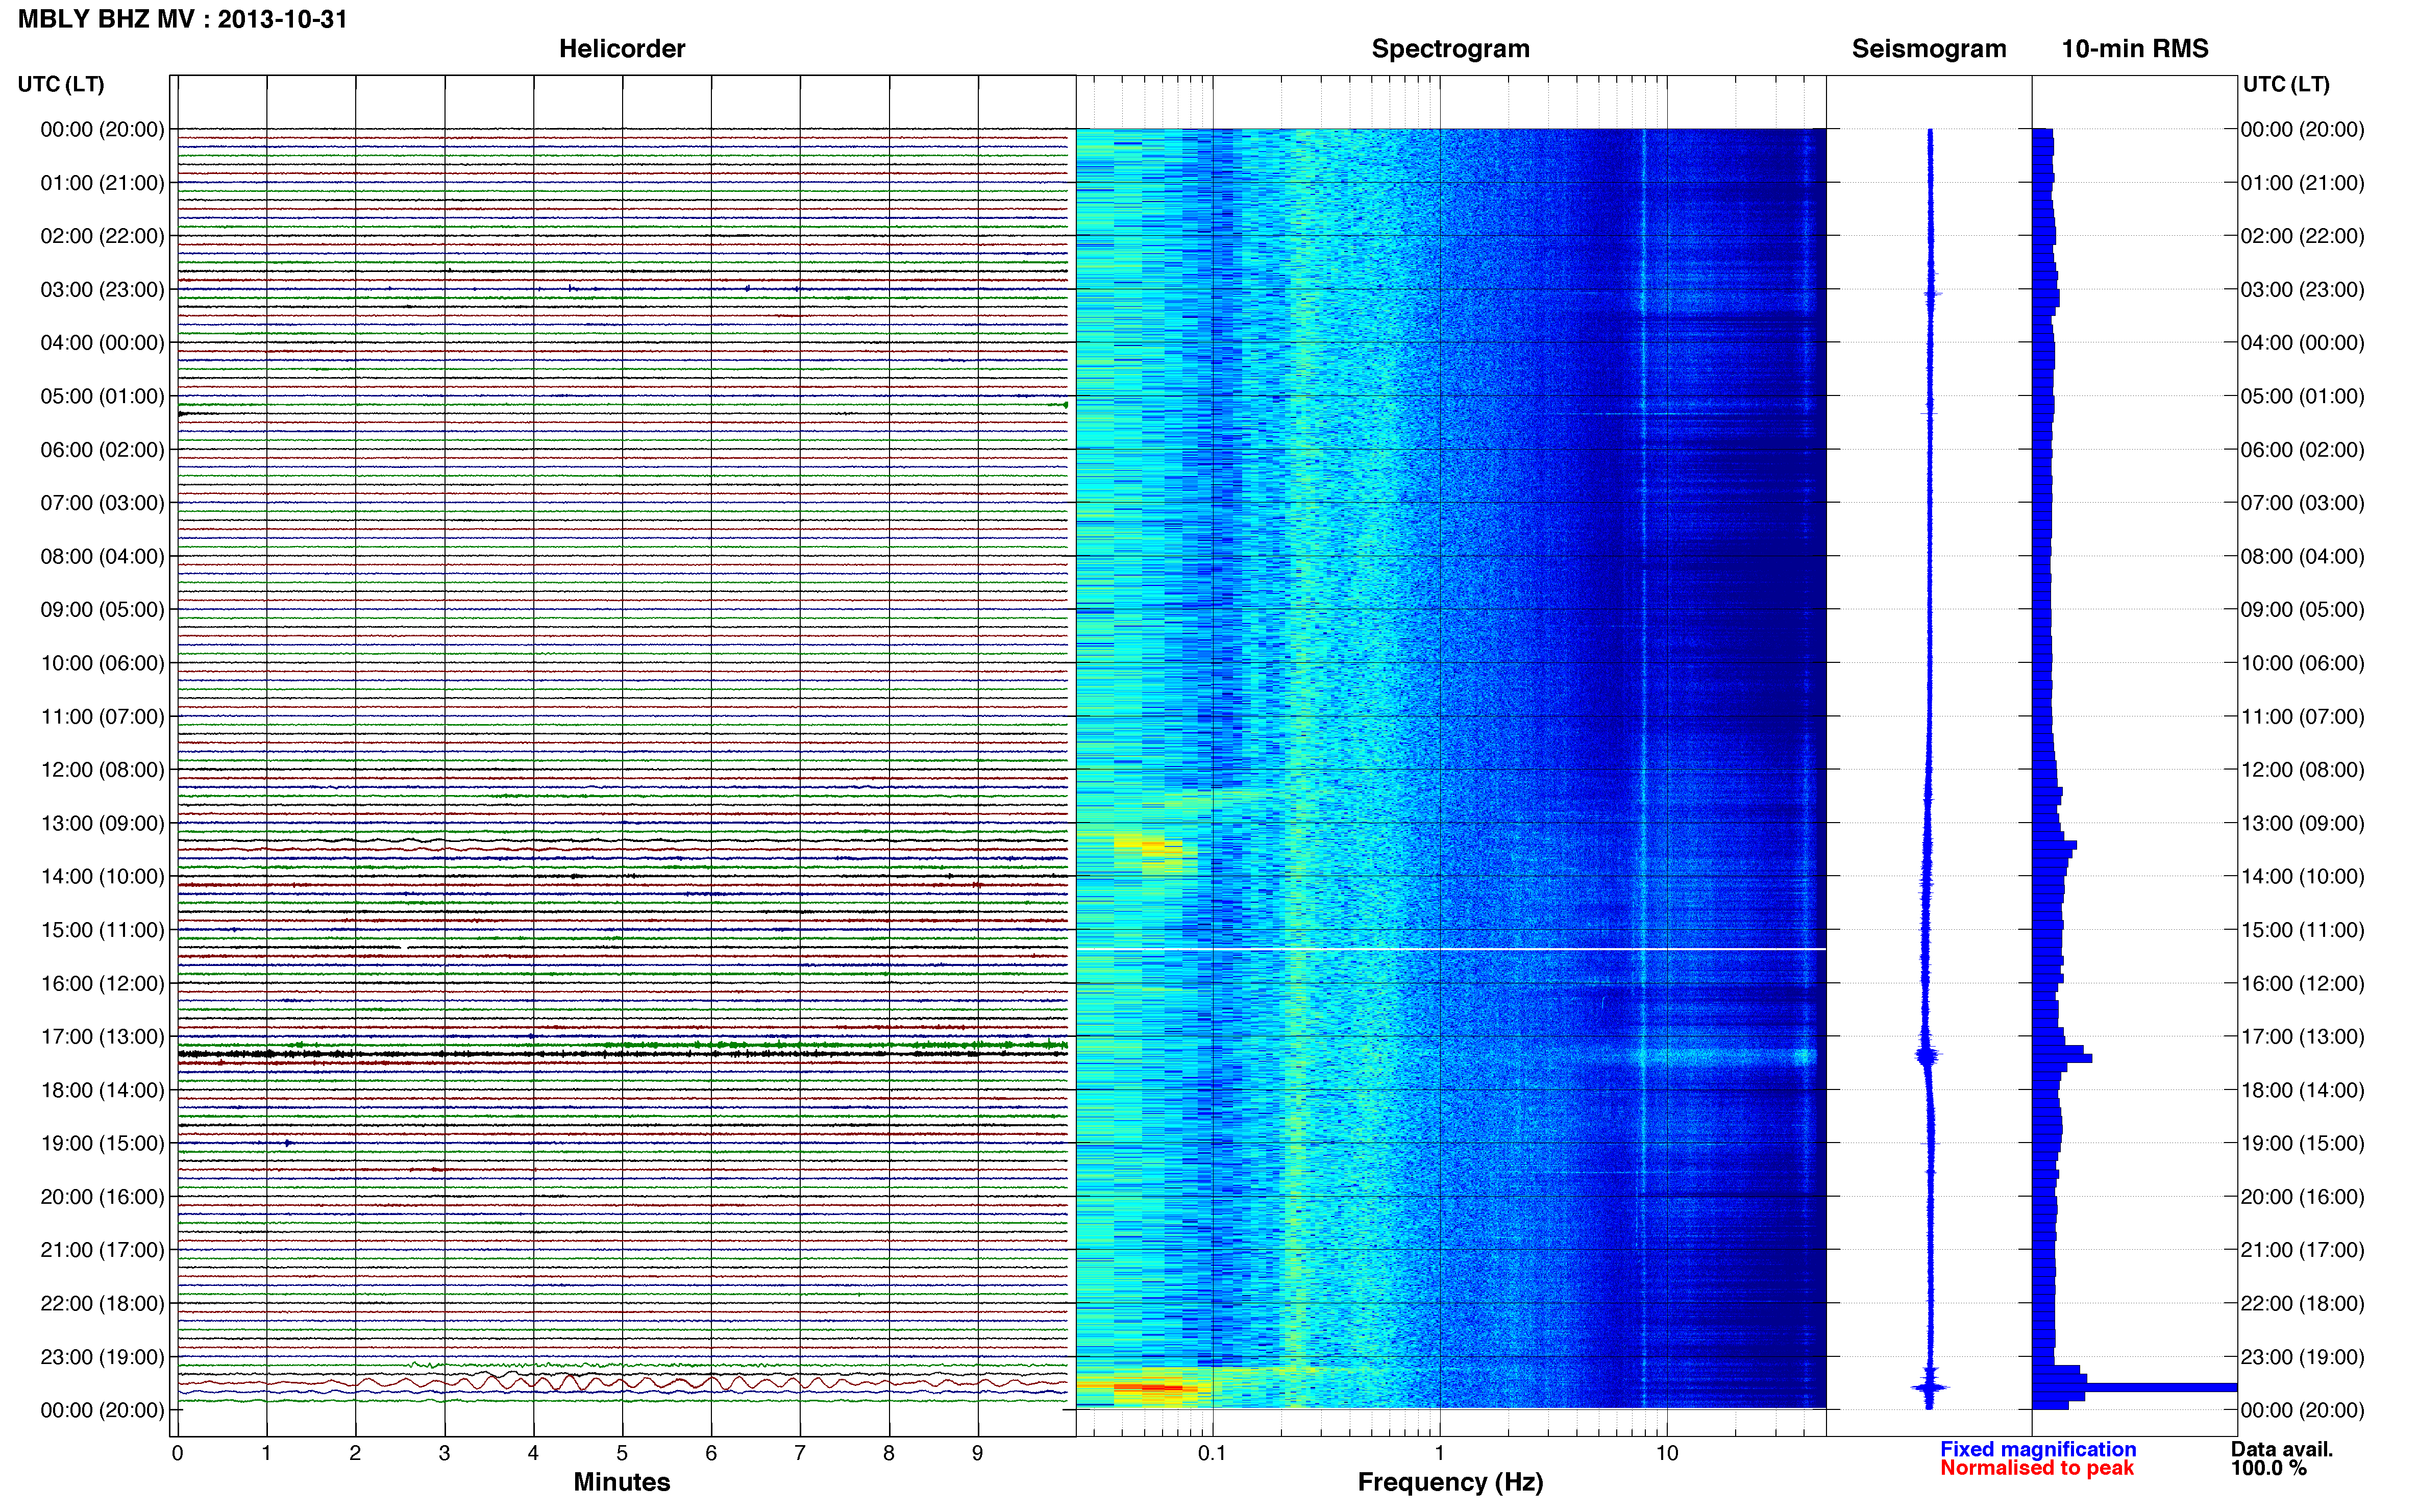Click the 'UTC (LT)' label beside the RMS panel
Viewport: 2419px width, 1512px height.
coord(2286,84)
